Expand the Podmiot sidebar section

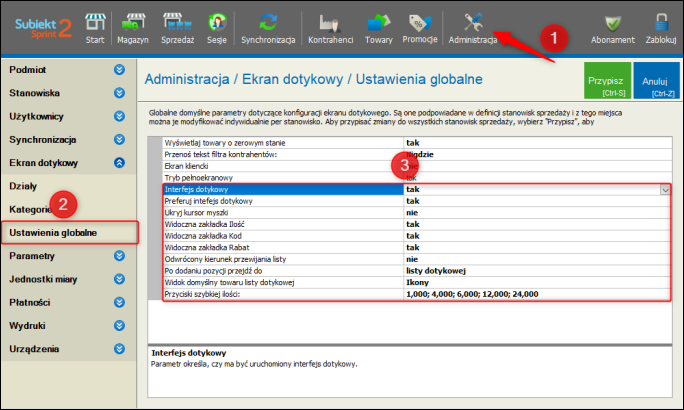coord(119,69)
